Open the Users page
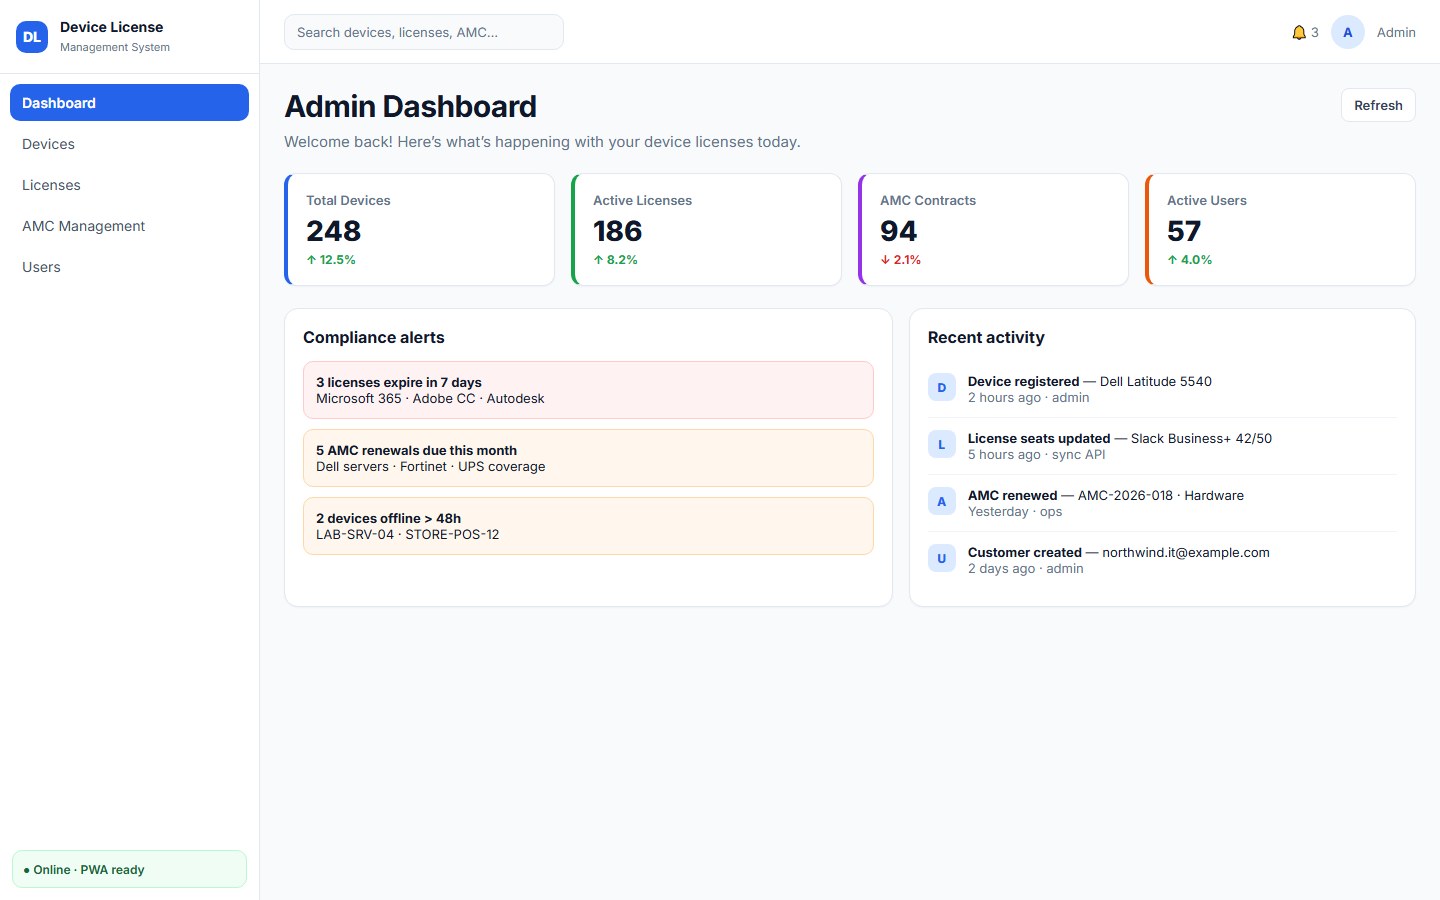This screenshot has height=900, width=1440. point(129,267)
